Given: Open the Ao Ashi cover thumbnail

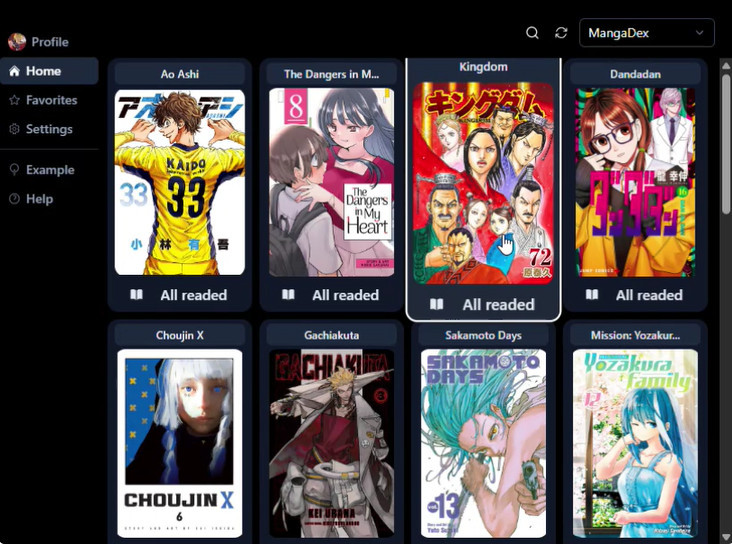Looking at the screenshot, I should (x=180, y=182).
